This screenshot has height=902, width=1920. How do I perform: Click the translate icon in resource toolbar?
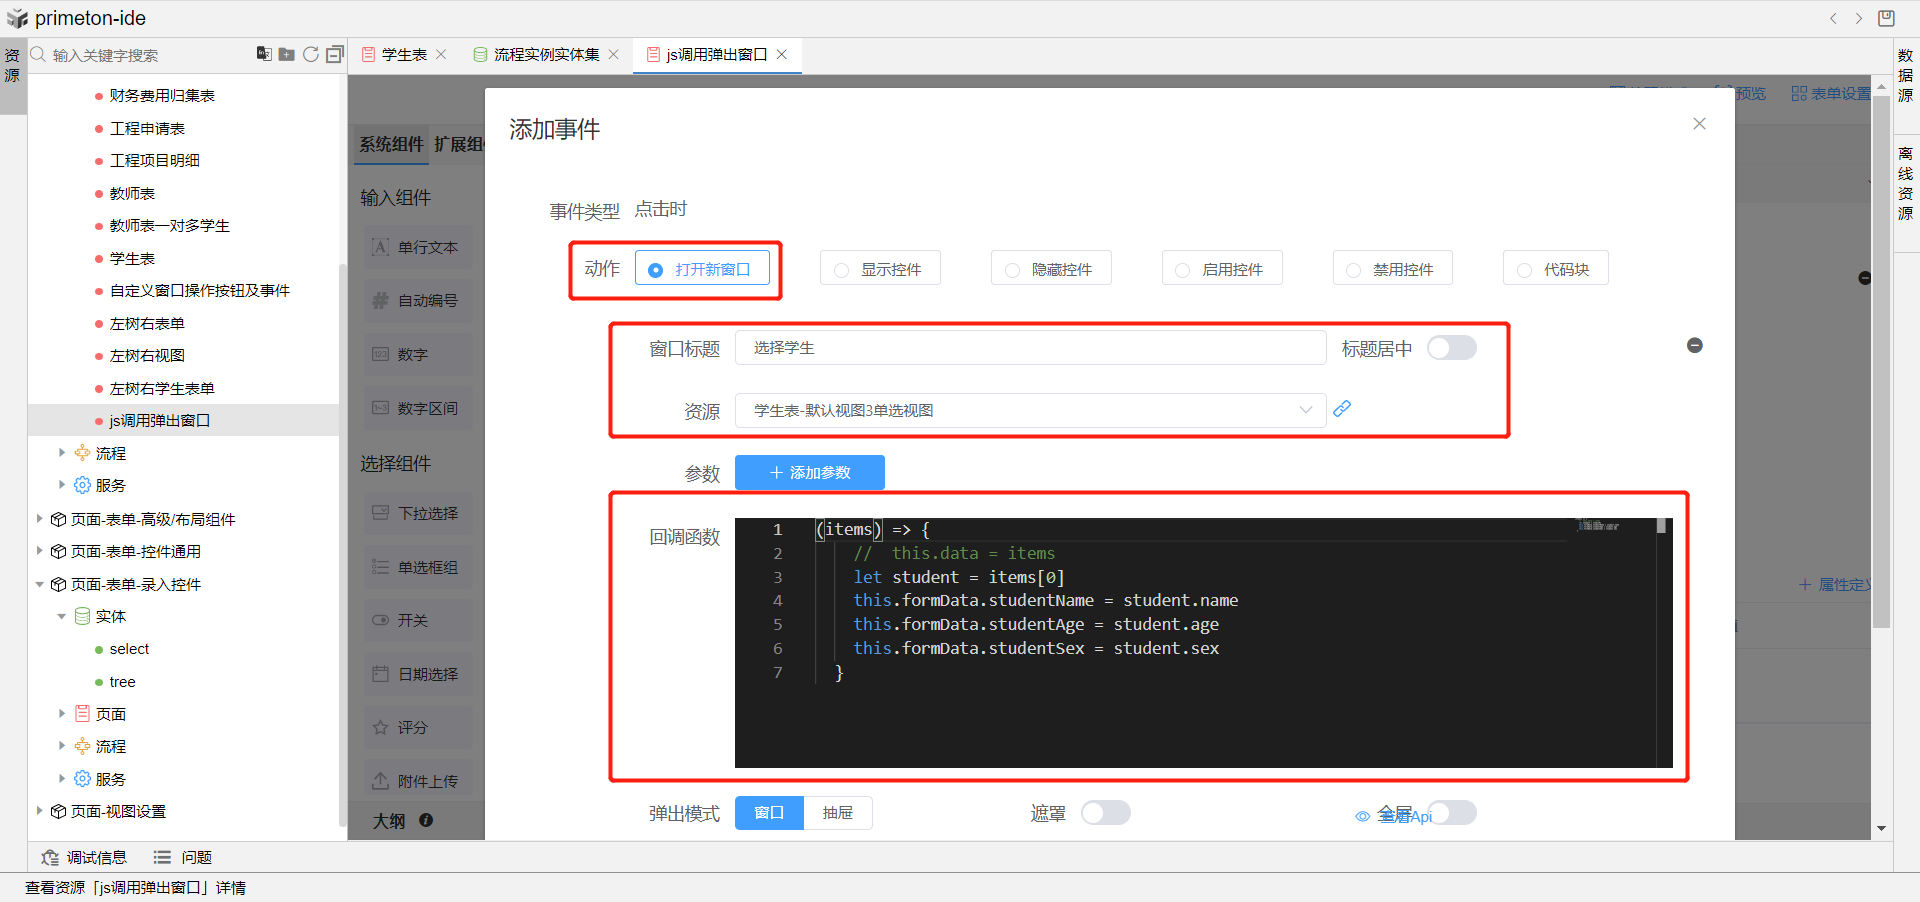[264, 54]
